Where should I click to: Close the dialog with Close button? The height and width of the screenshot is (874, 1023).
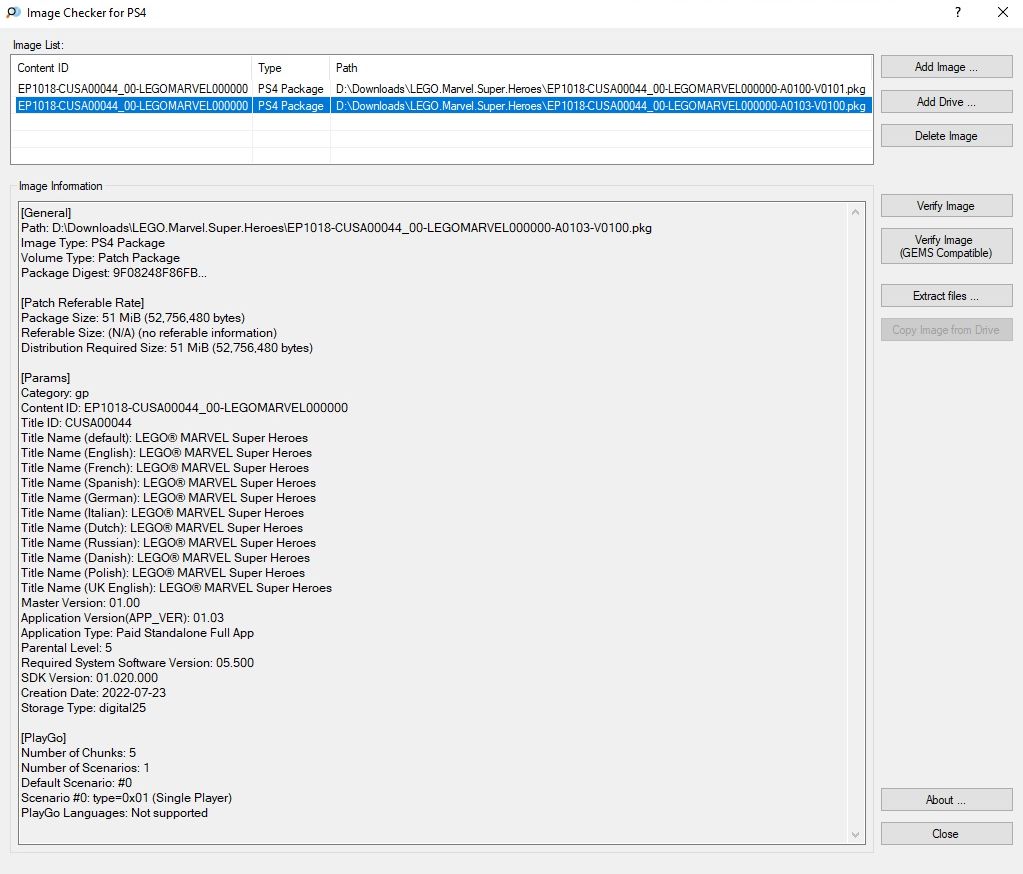point(946,834)
